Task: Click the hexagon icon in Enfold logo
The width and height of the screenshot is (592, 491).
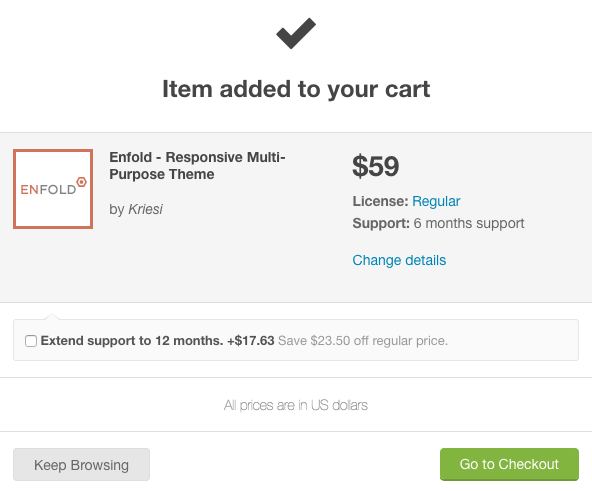Action: point(82,182)
